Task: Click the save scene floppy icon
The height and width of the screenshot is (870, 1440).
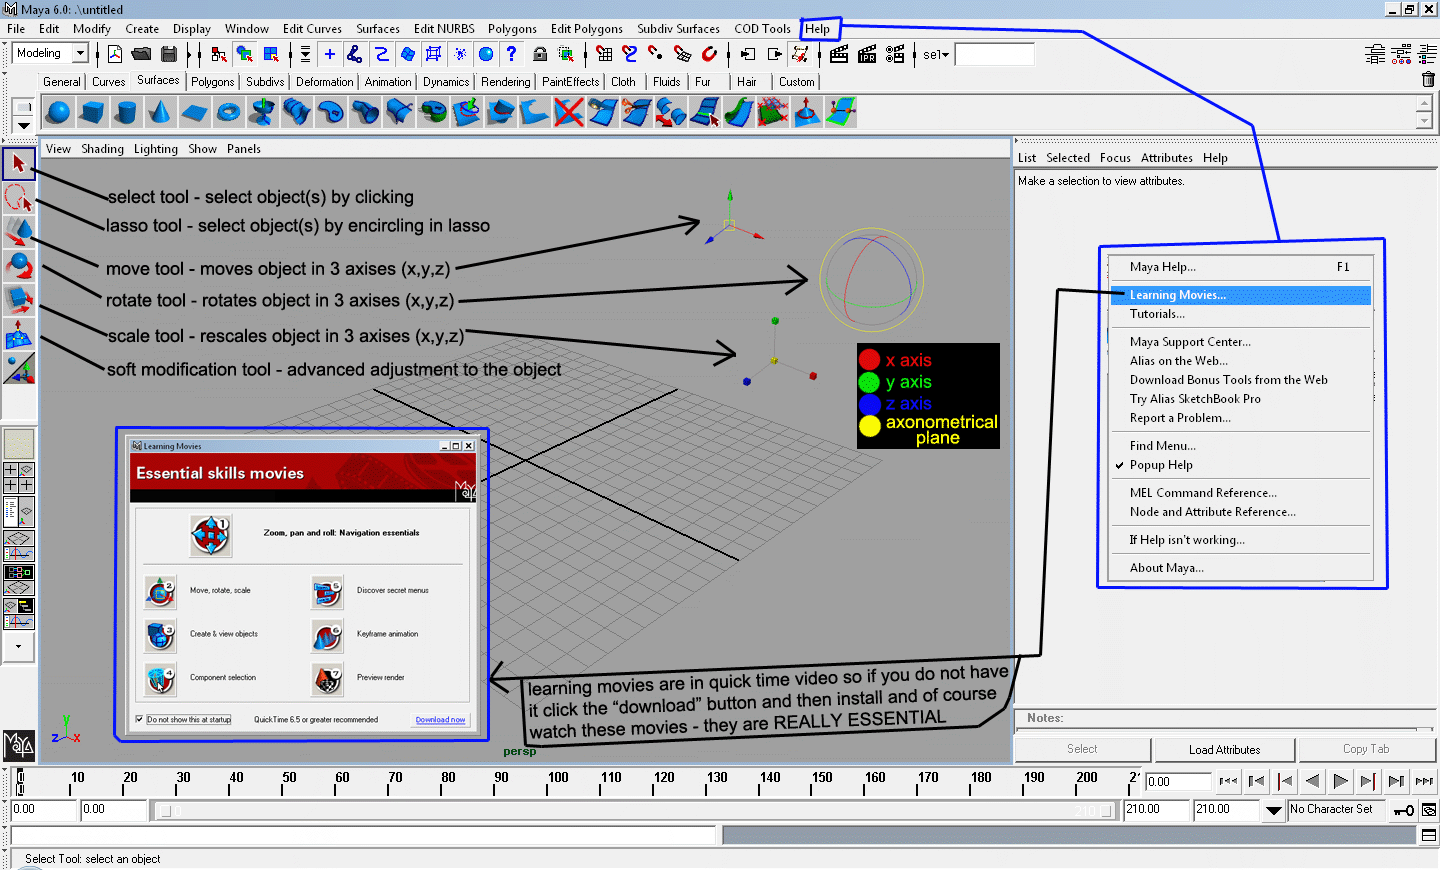Action: point(168,54)
